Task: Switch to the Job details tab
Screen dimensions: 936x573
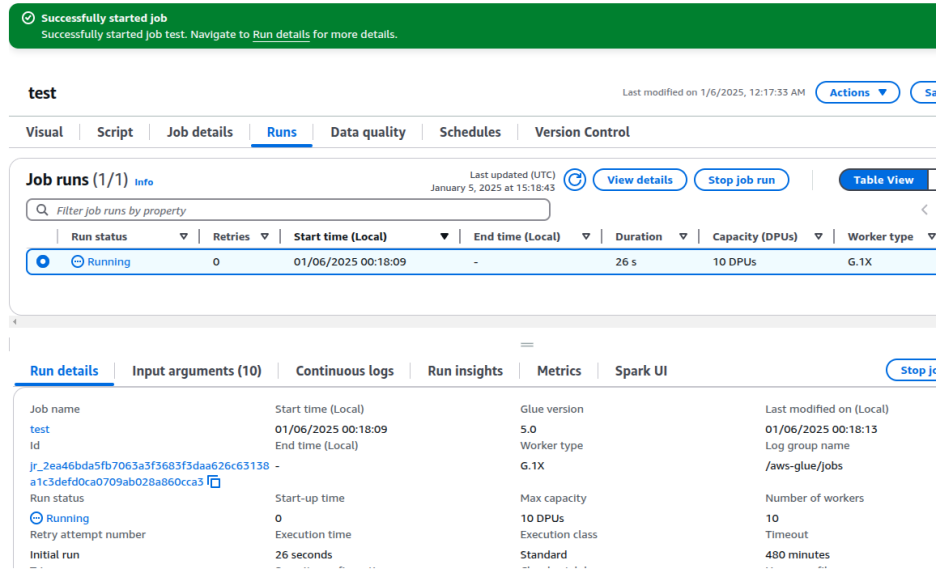Action: (x=199, y=132)
